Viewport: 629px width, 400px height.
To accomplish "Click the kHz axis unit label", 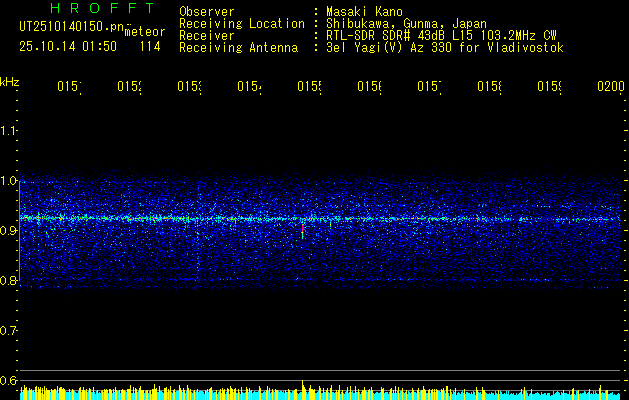I will click(x=10, y=82).
